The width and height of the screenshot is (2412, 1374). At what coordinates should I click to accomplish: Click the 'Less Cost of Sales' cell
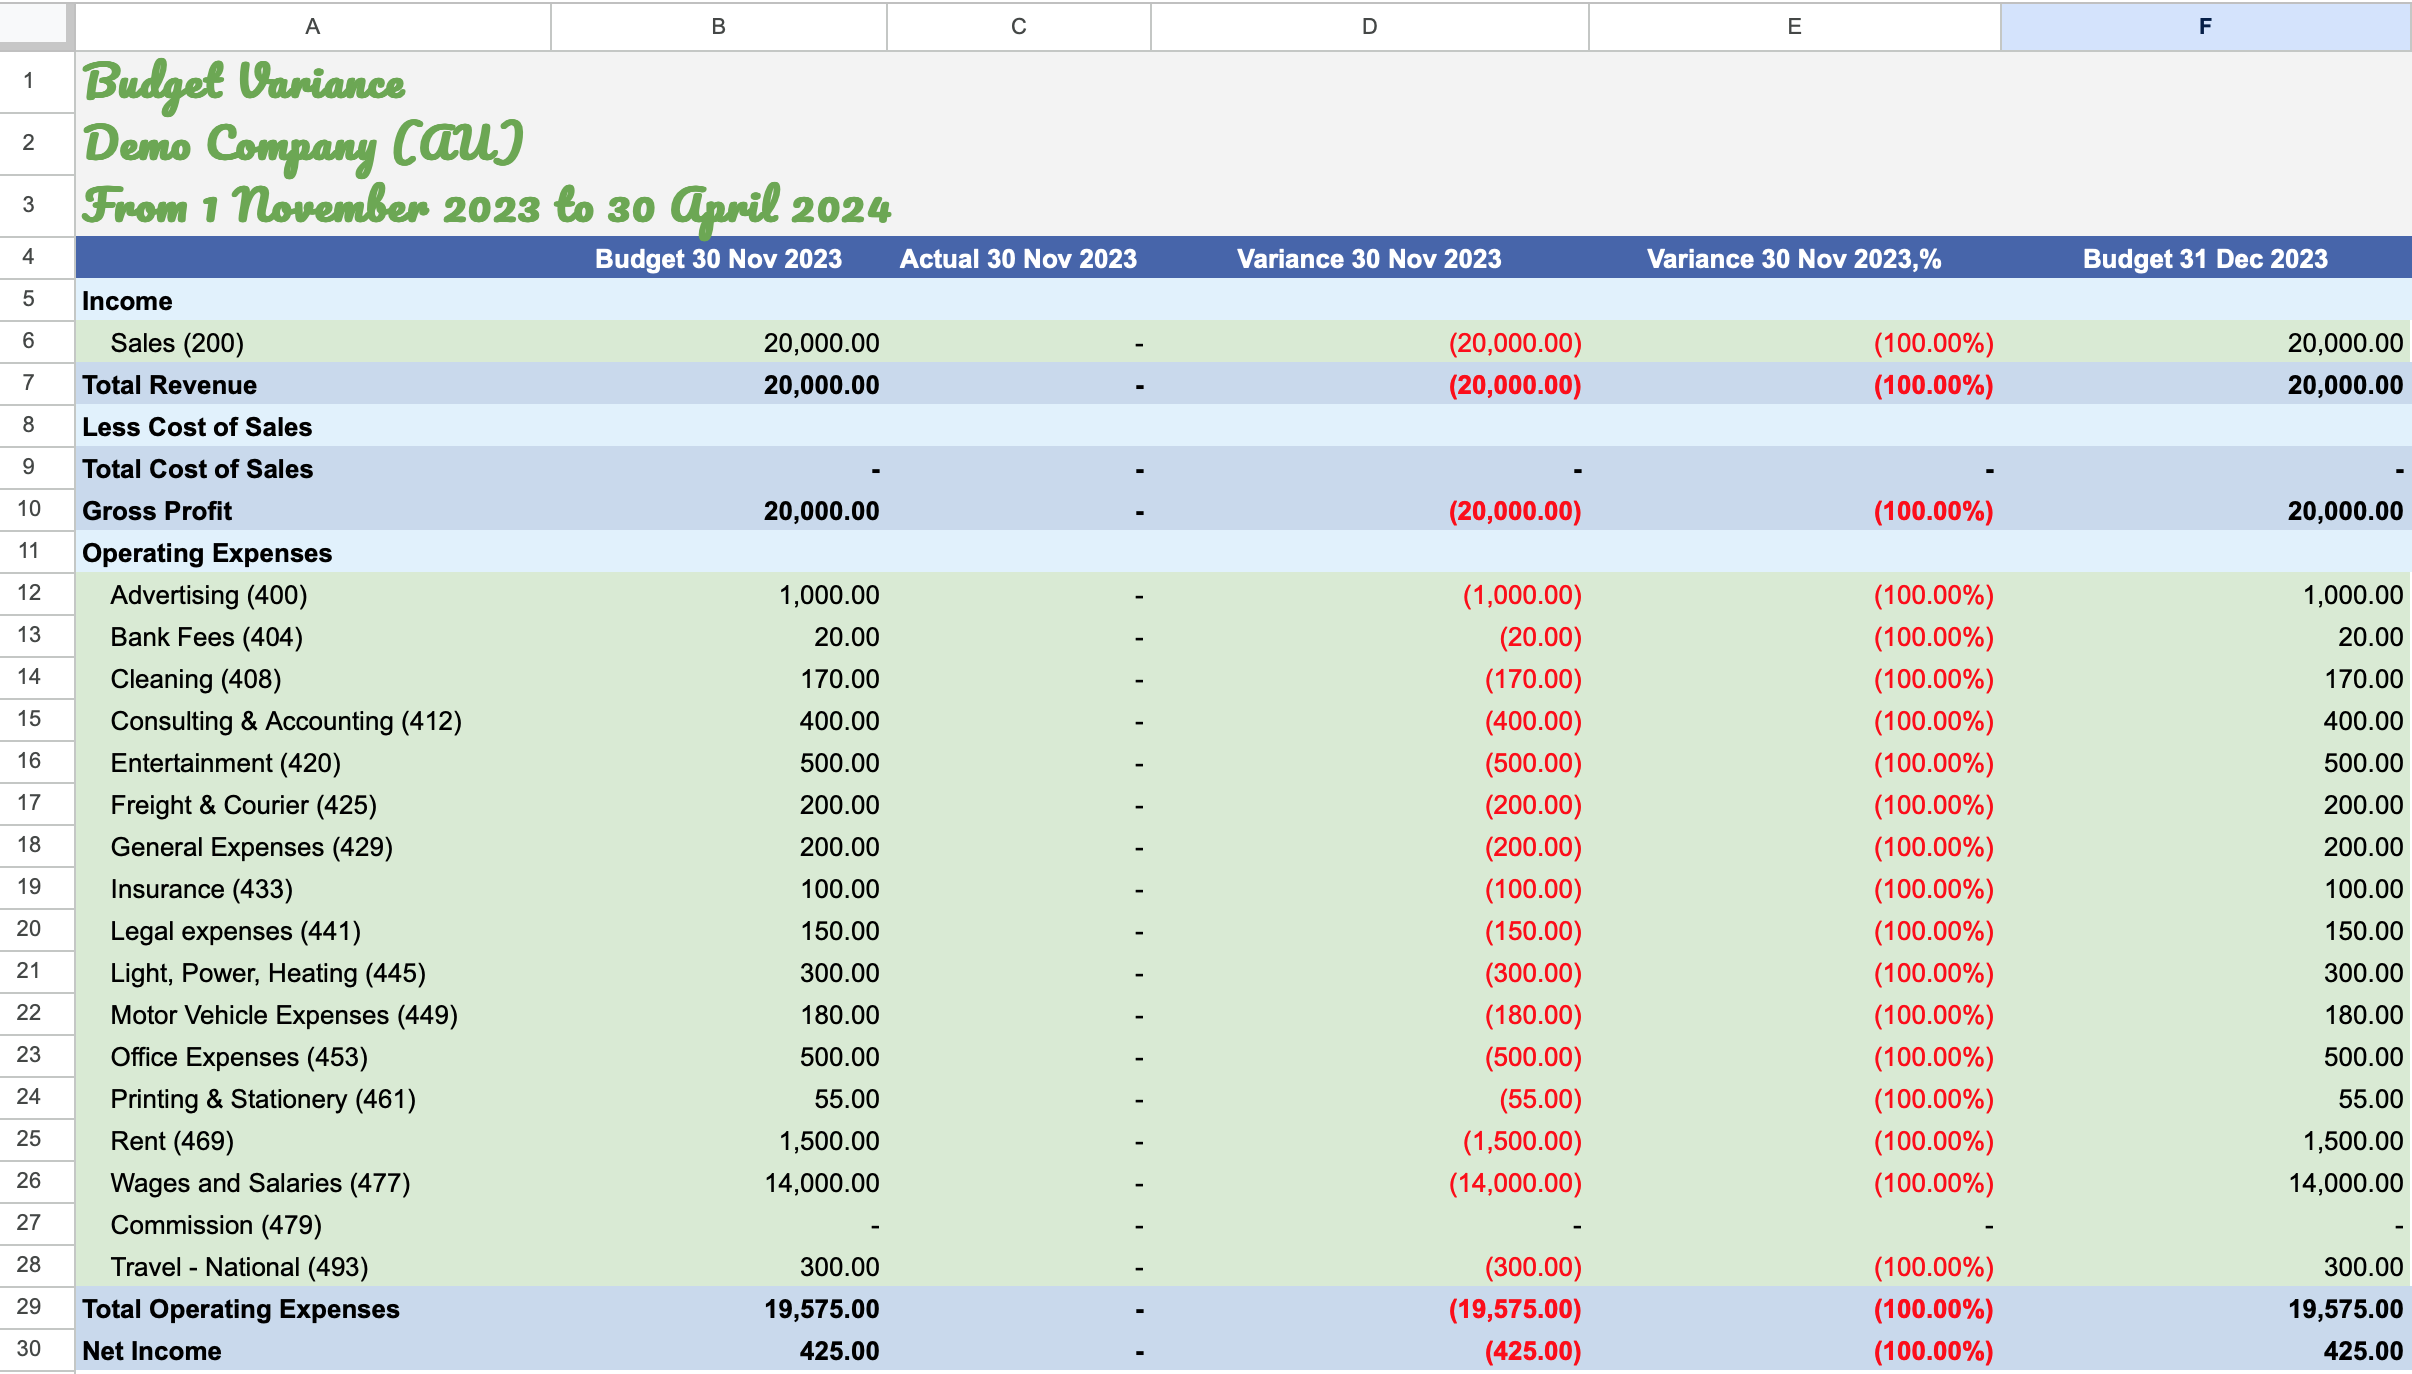point(313,427)
